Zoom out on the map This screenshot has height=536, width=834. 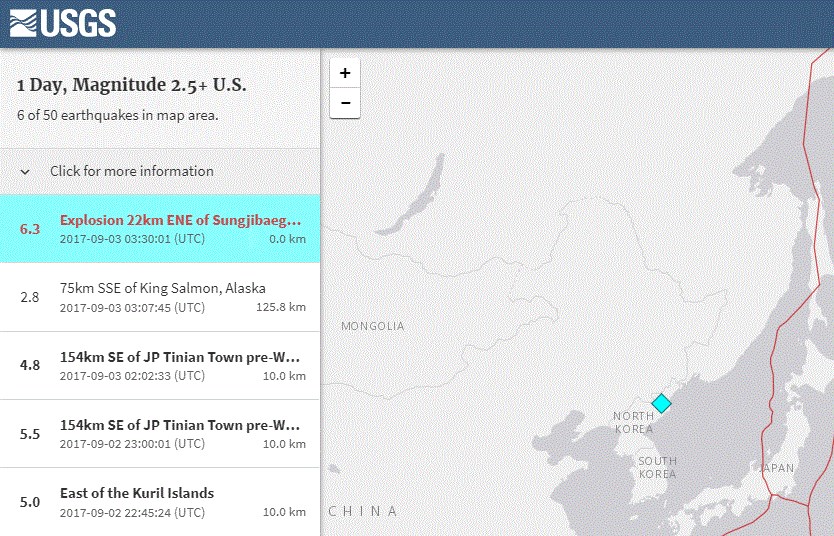pos(345,103)
